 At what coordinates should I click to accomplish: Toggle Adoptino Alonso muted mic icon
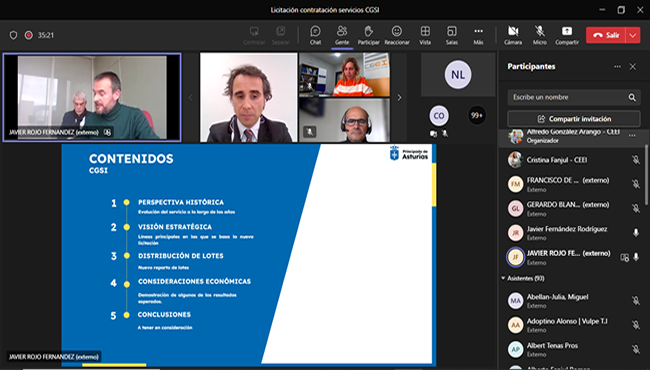click(636, 325)
